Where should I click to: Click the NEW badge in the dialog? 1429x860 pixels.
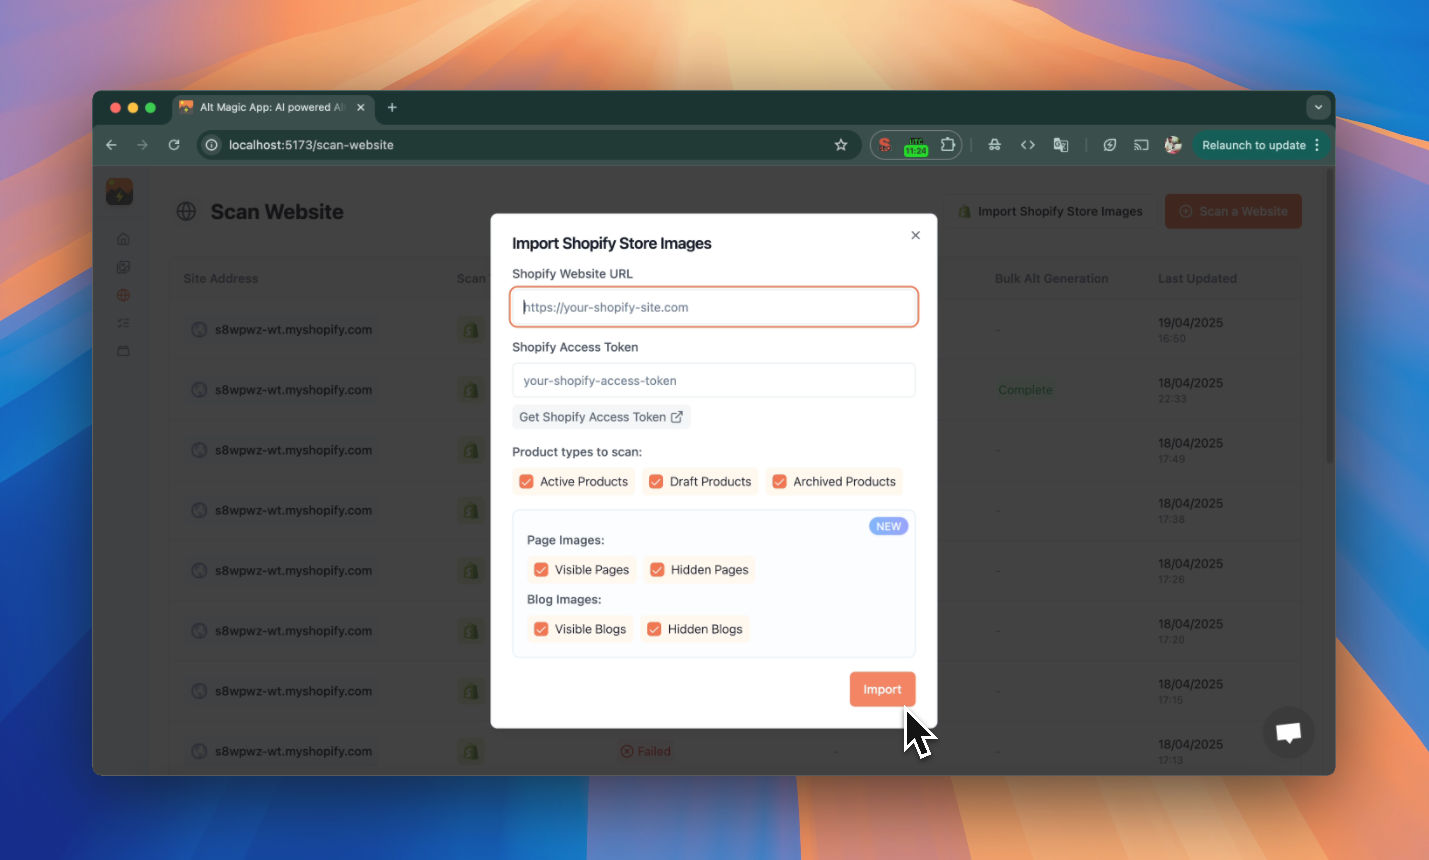[x=888, y=526]
